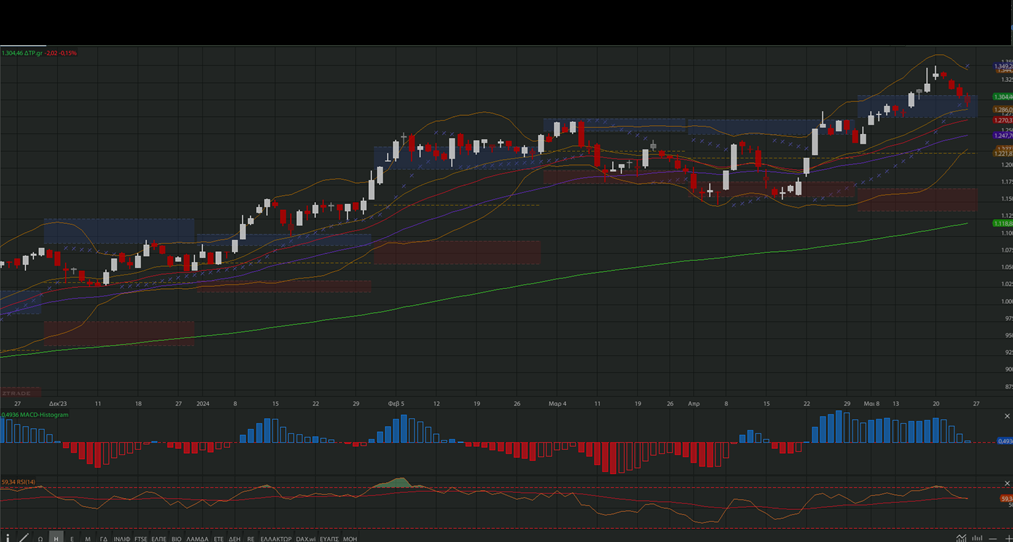Open the indicators chart icon at bottom right
The width and height of the screenshot is (1013, 542).
[x=961, y=538]
